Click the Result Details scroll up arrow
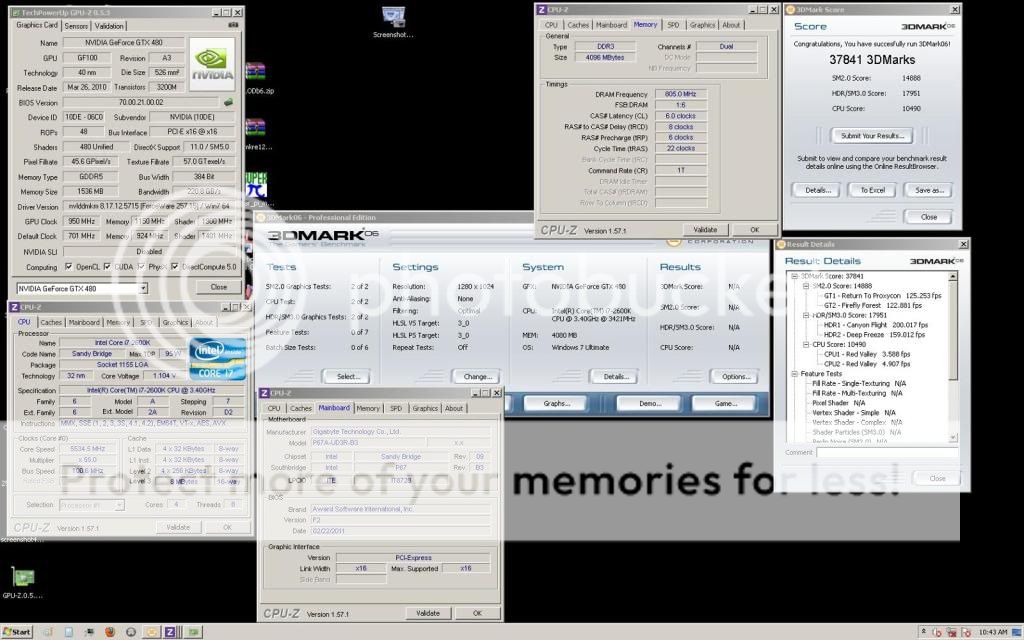 [x=953, y=277]
